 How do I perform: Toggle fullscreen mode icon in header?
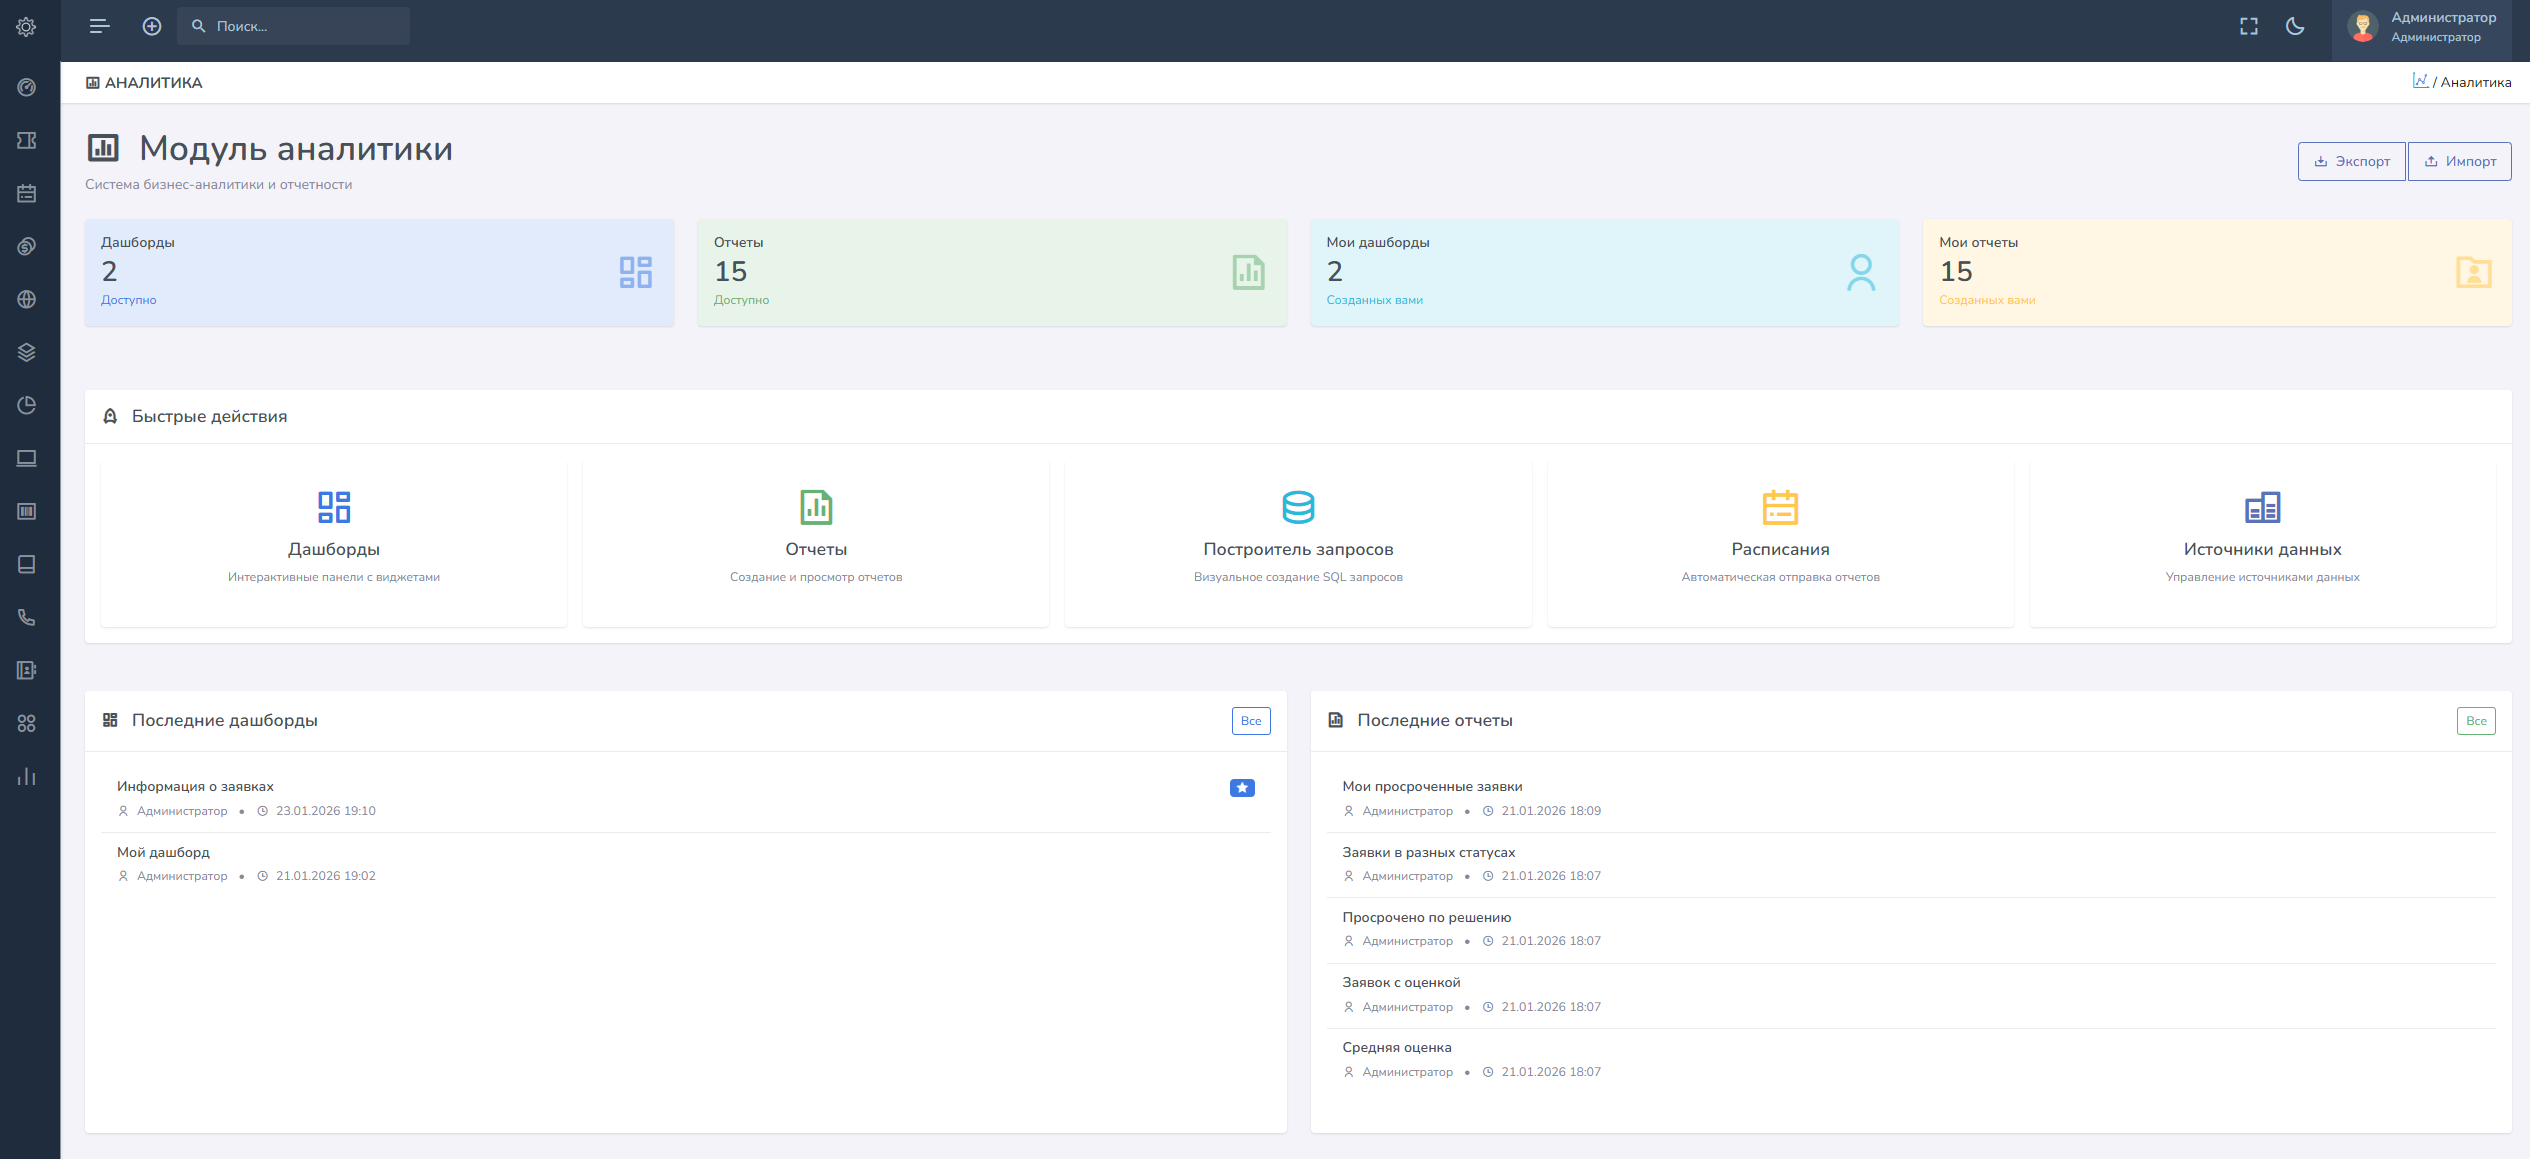point(2249,27)
